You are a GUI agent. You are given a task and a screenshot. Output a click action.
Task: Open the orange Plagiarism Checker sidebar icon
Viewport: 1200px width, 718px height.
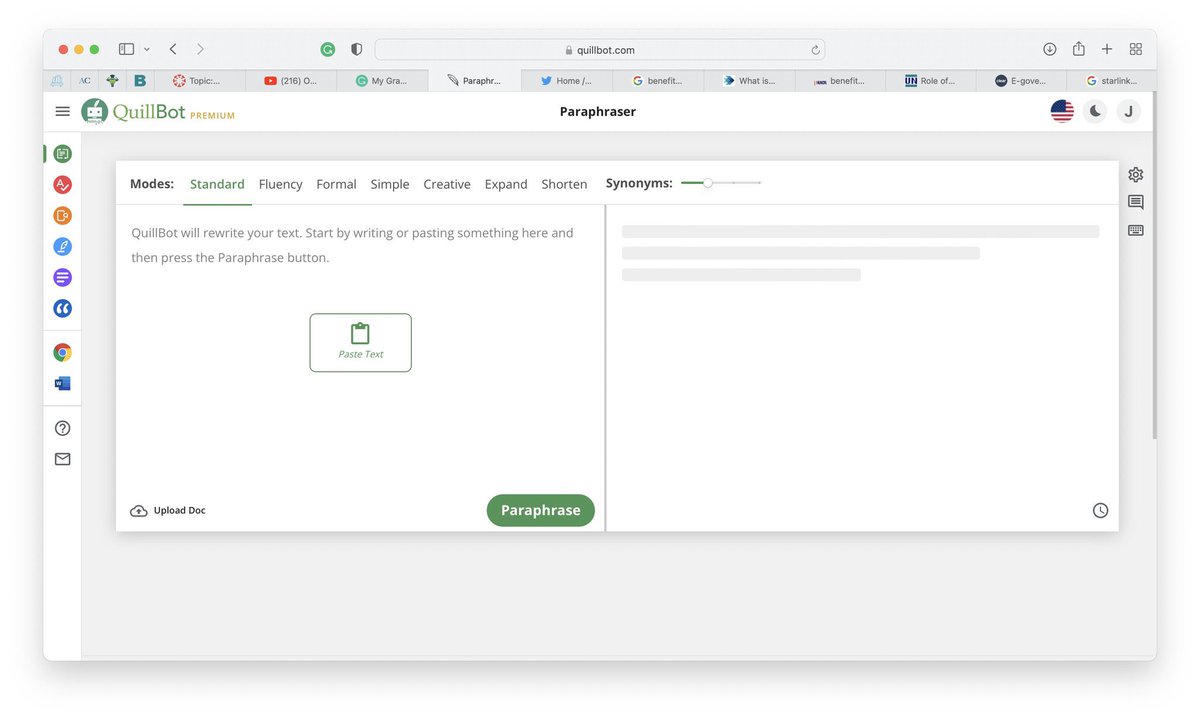pos(63,215)
